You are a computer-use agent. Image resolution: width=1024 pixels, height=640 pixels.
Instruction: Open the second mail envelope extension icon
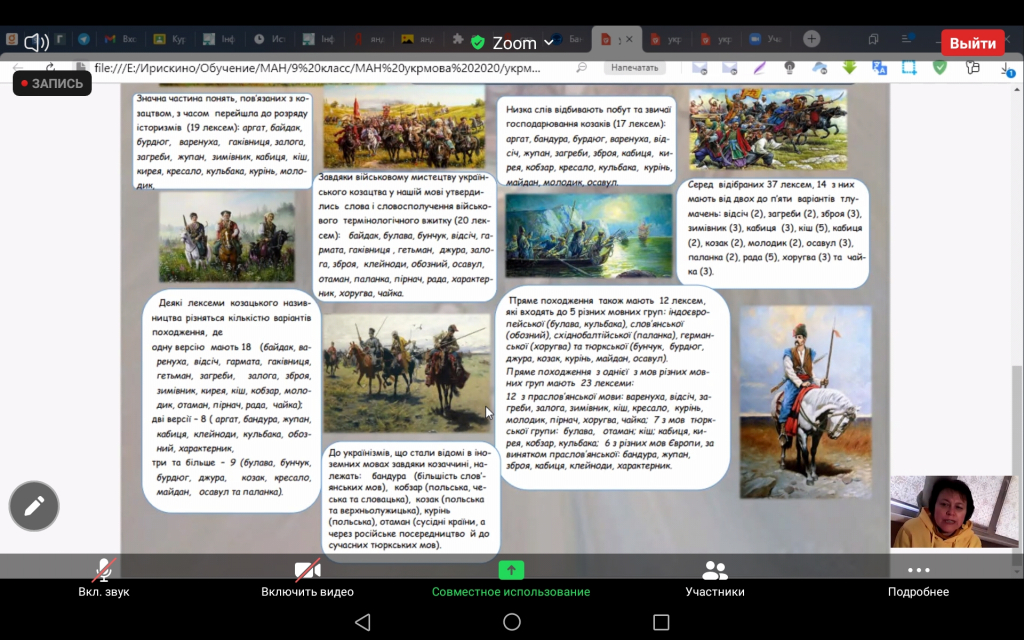pyautogui.click(x=729, y=68)
